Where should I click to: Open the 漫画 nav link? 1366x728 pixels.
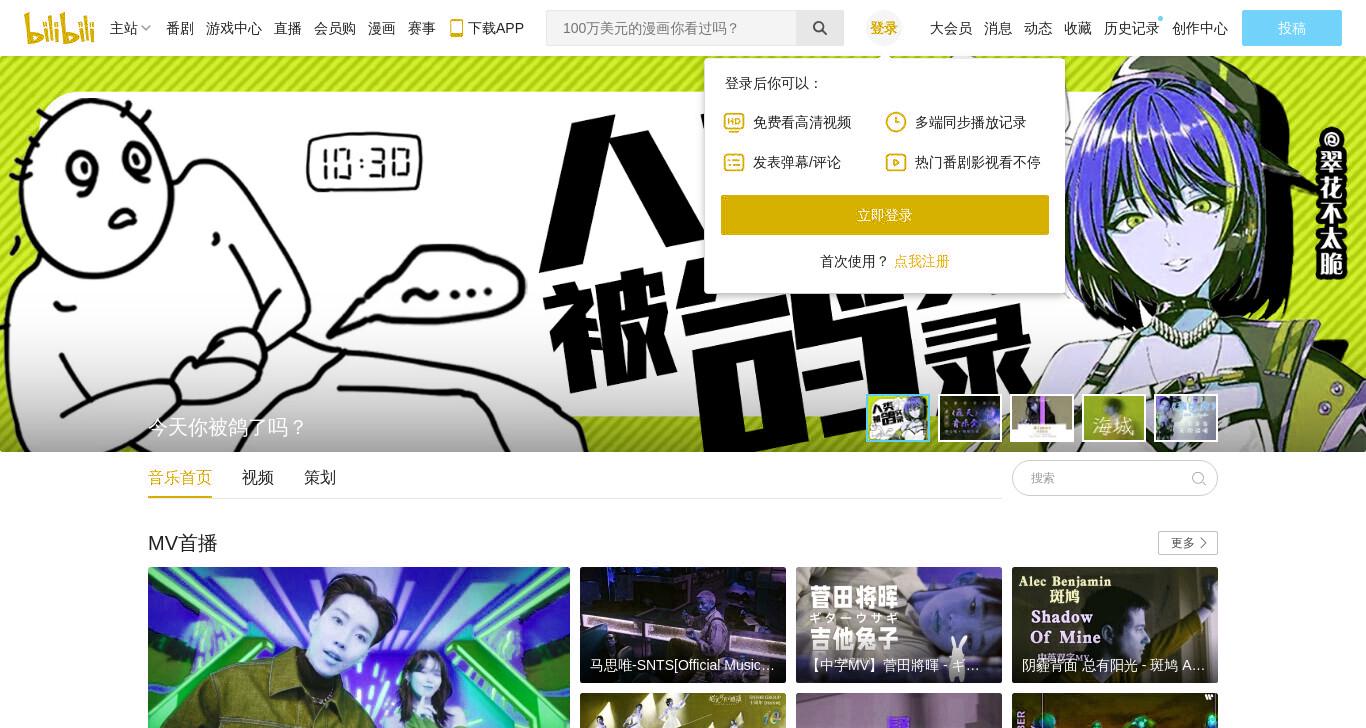382,28
